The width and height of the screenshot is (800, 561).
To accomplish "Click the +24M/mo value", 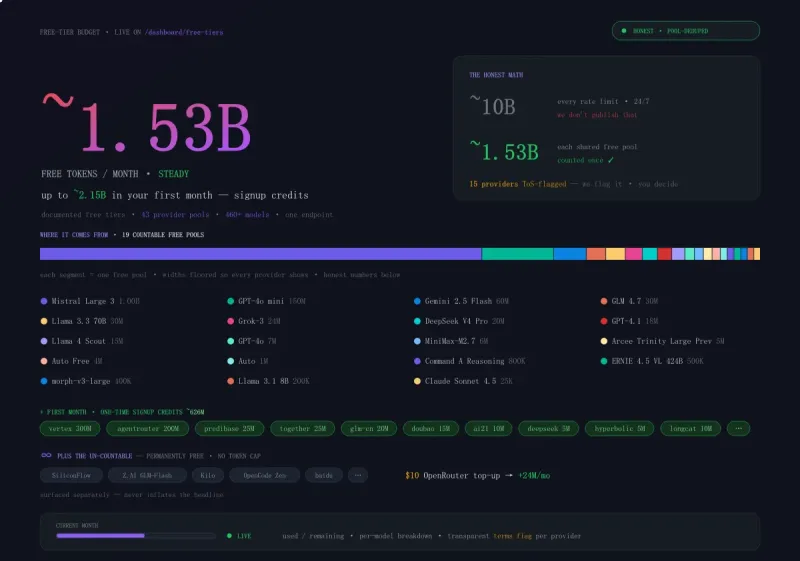I will [534, 475].
